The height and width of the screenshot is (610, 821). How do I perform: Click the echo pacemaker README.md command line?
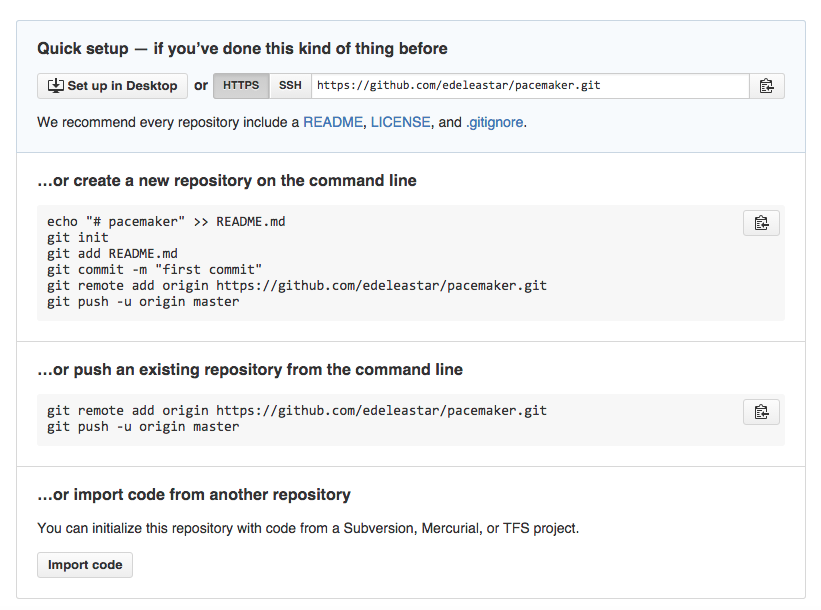(x=166, y=222)
